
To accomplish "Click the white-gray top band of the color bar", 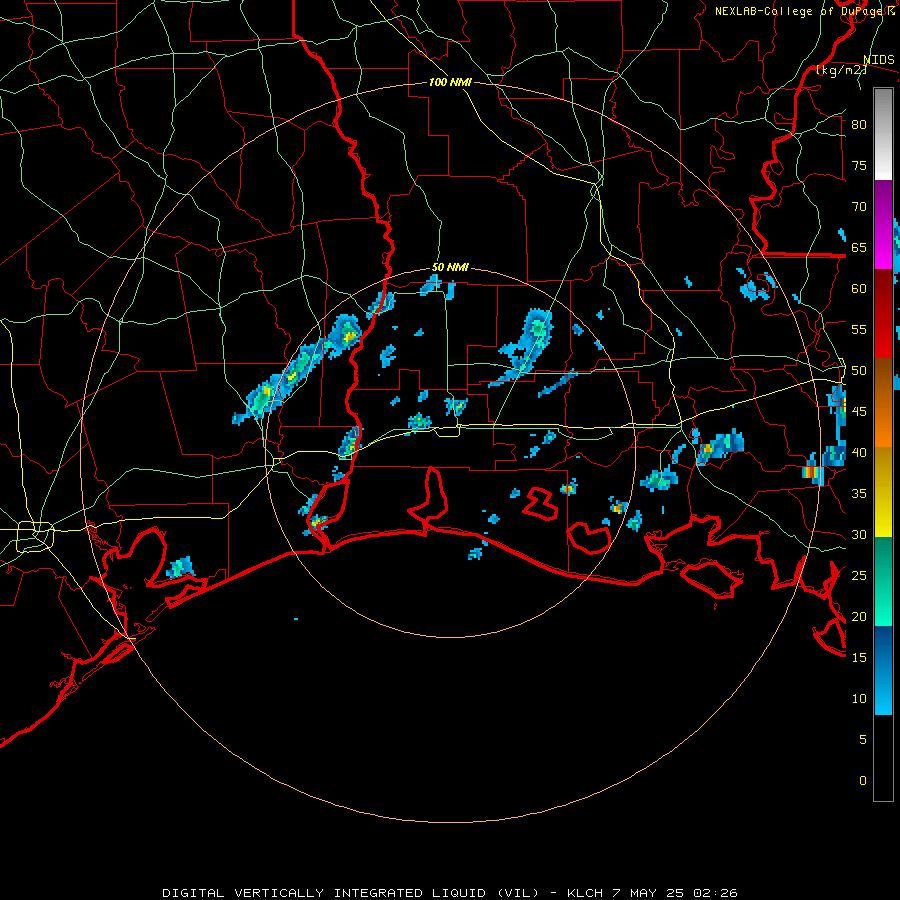I will coord(883,134).
